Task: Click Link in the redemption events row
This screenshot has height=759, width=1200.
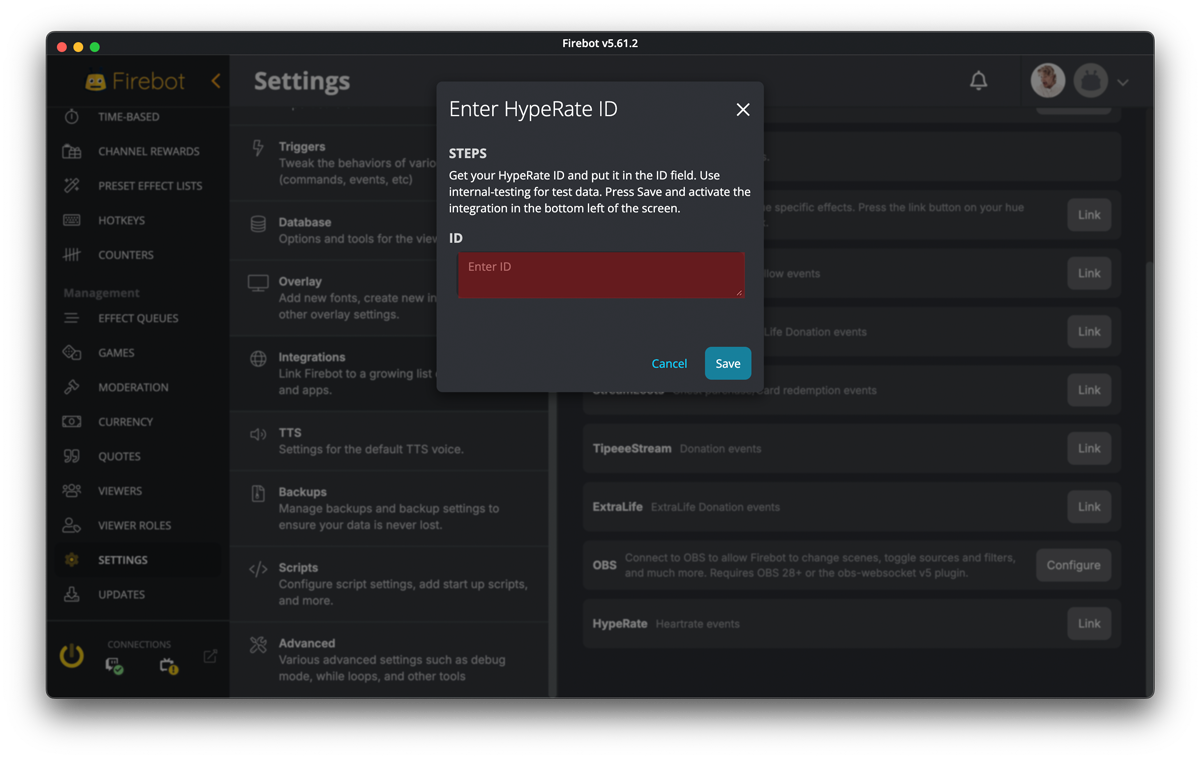Action: (1089, 390)
